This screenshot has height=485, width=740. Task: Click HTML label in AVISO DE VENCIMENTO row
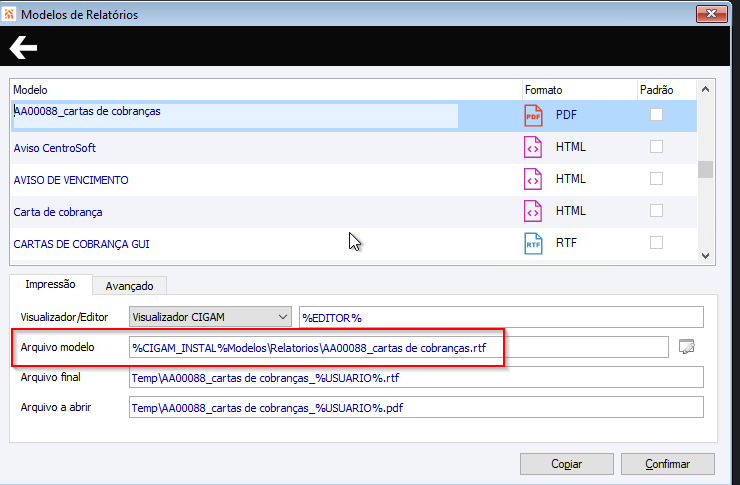tap(571, 179)
